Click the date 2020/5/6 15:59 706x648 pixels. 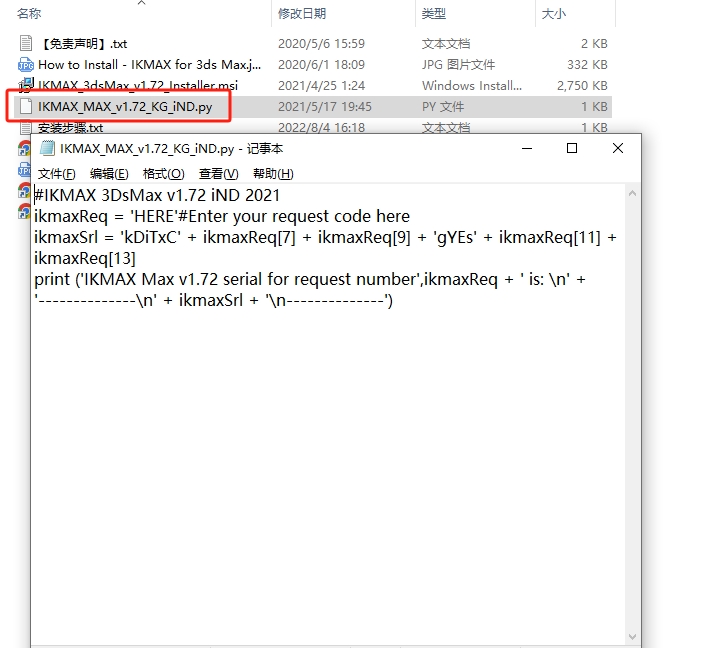coord(321,44)
